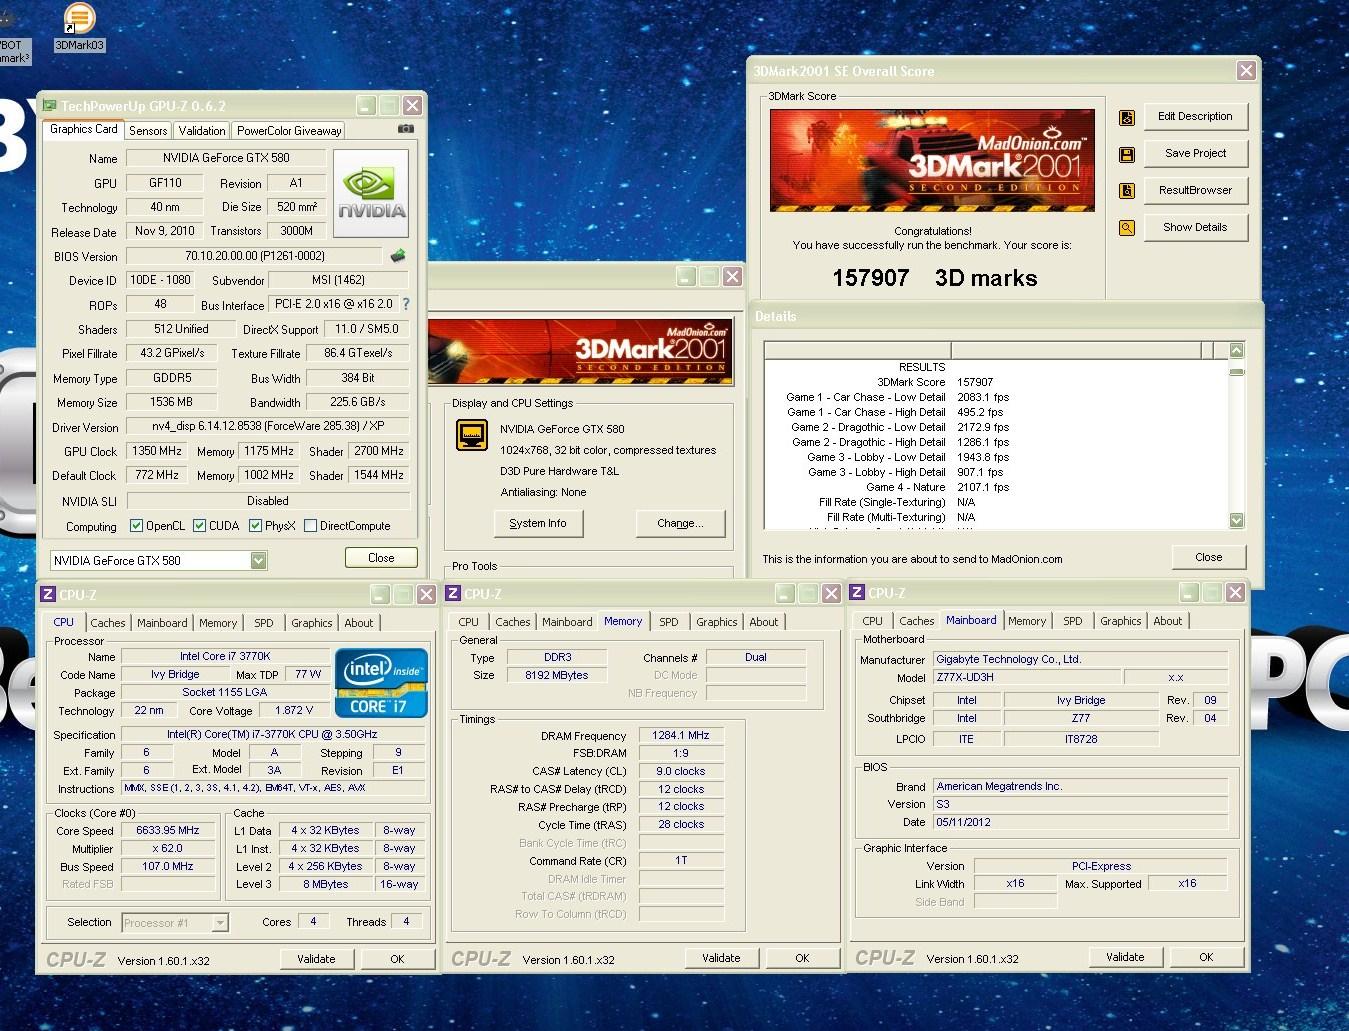The height and width of the screenshot is (1031, 1349).
Task: Click the DRAM Frequency value field
Action: tap(680, 736)
